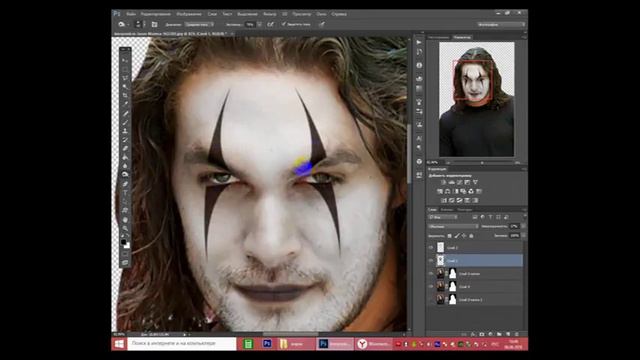Click the Navigator zoom slider
640x360 pixels.
click(482, 162)
